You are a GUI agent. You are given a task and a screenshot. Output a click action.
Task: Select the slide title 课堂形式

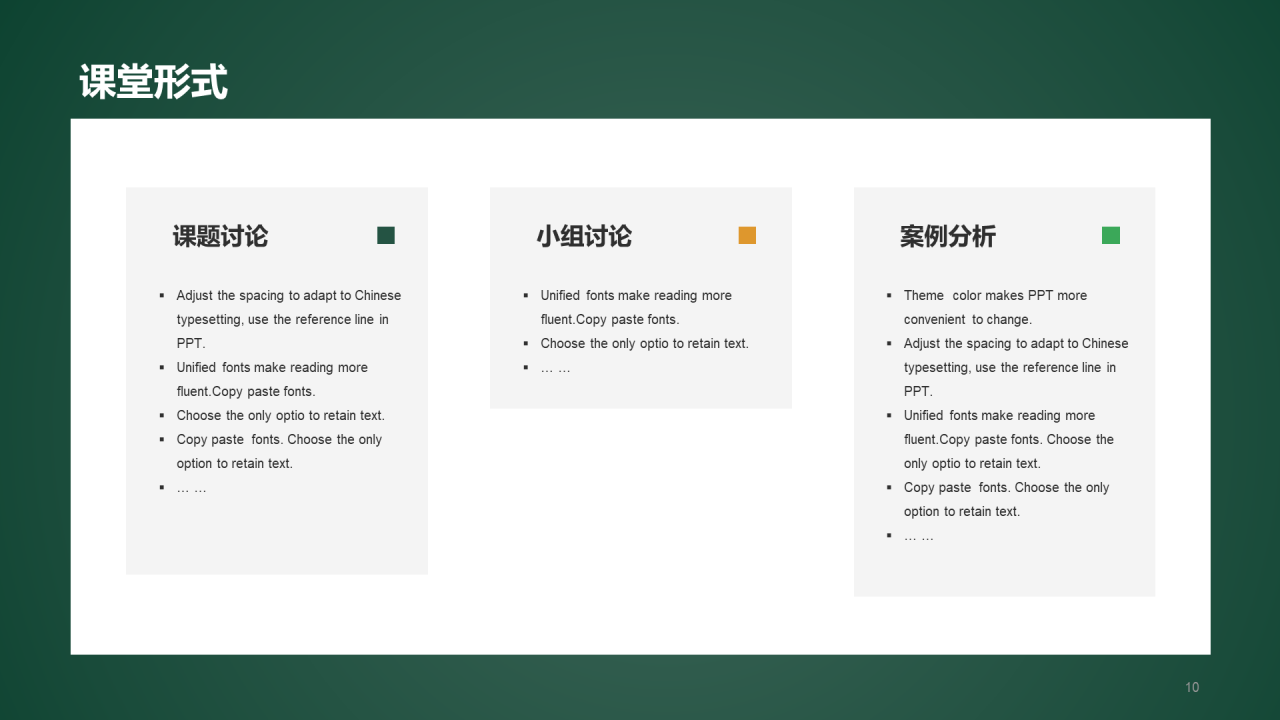pos(154,82)
